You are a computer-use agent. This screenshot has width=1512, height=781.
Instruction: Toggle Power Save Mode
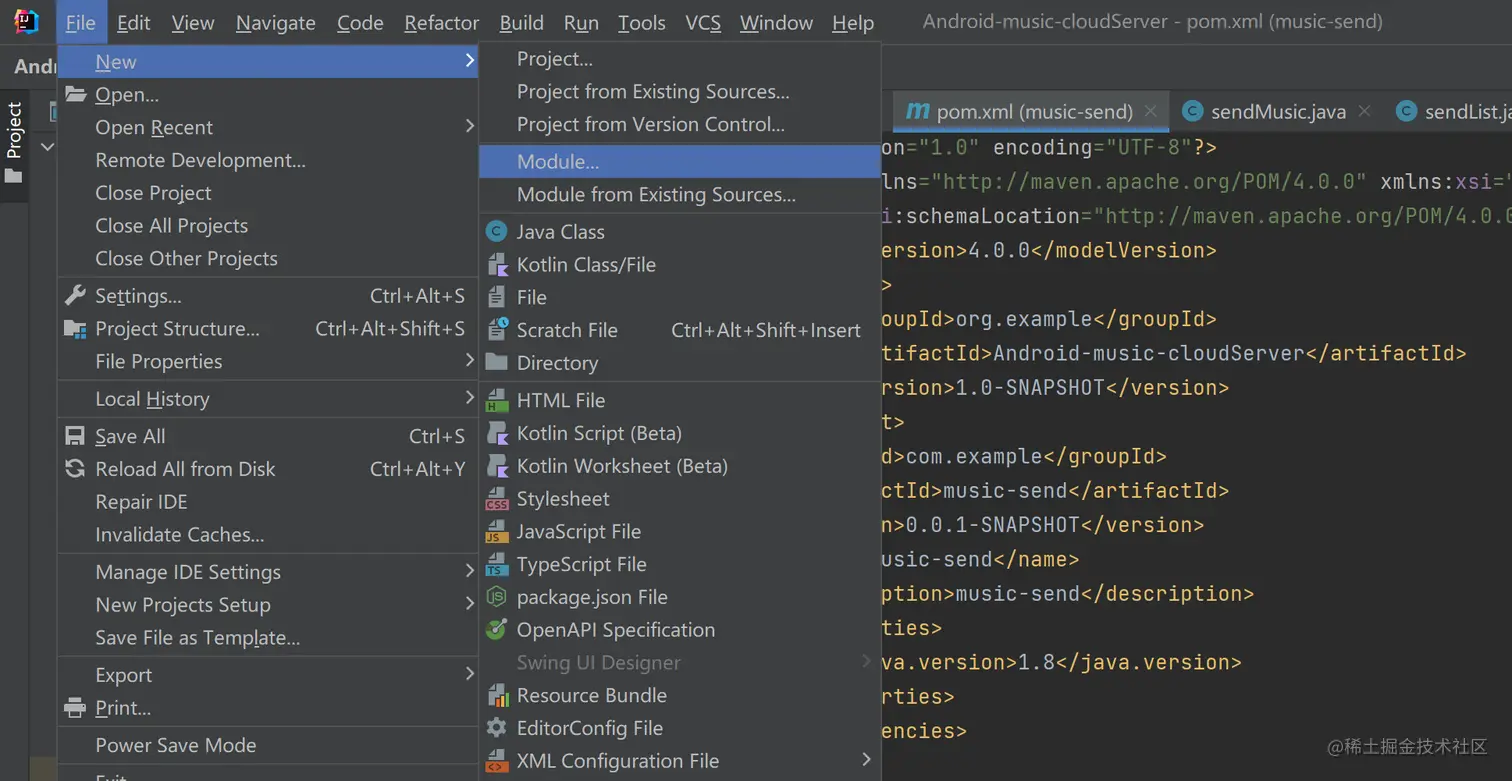[x=176, y=745]
